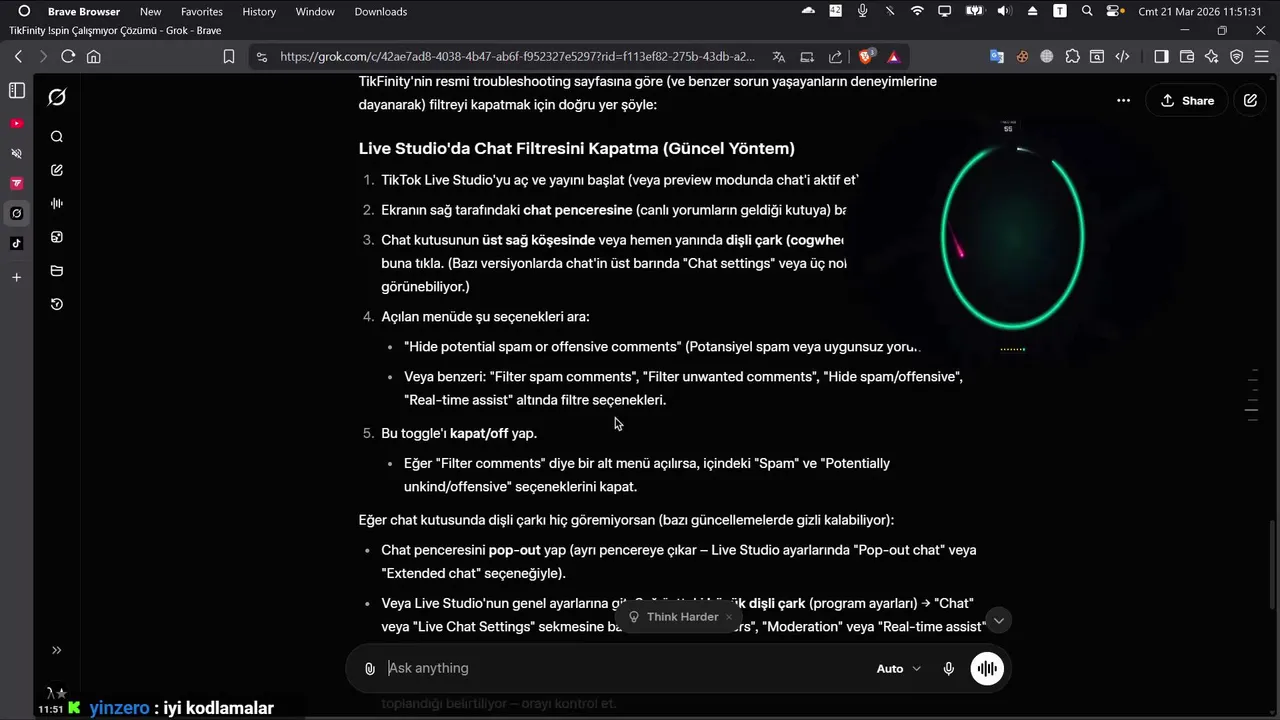Open site settings icon in address bar

coord(262,57)
